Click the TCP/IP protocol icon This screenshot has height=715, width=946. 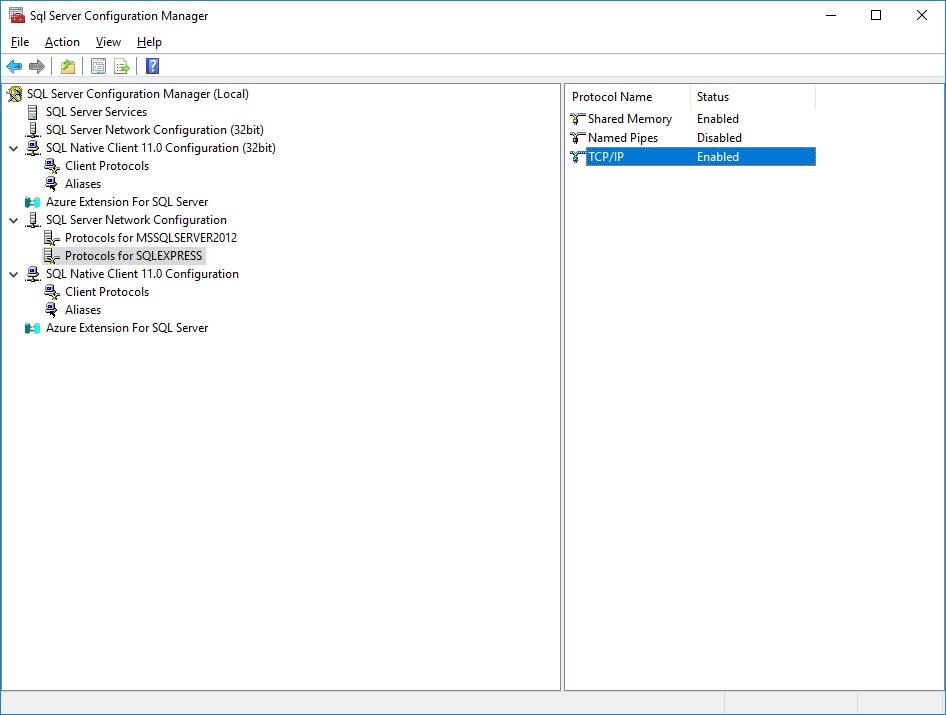pyautogui.click(x=578, y=157)
